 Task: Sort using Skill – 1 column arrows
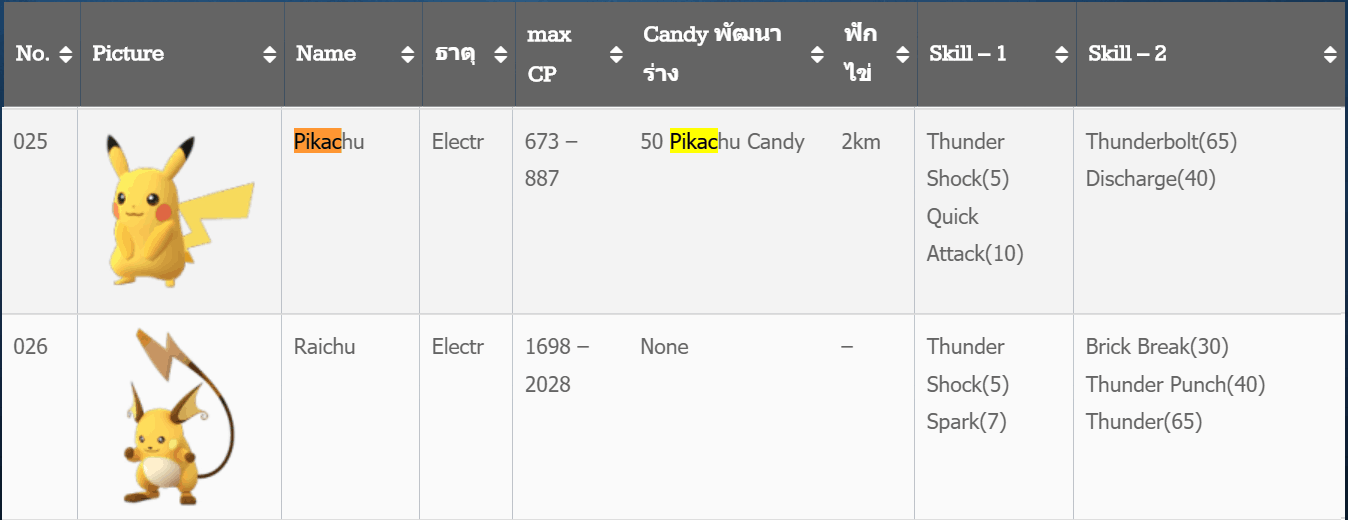(x=1062, y=55)
